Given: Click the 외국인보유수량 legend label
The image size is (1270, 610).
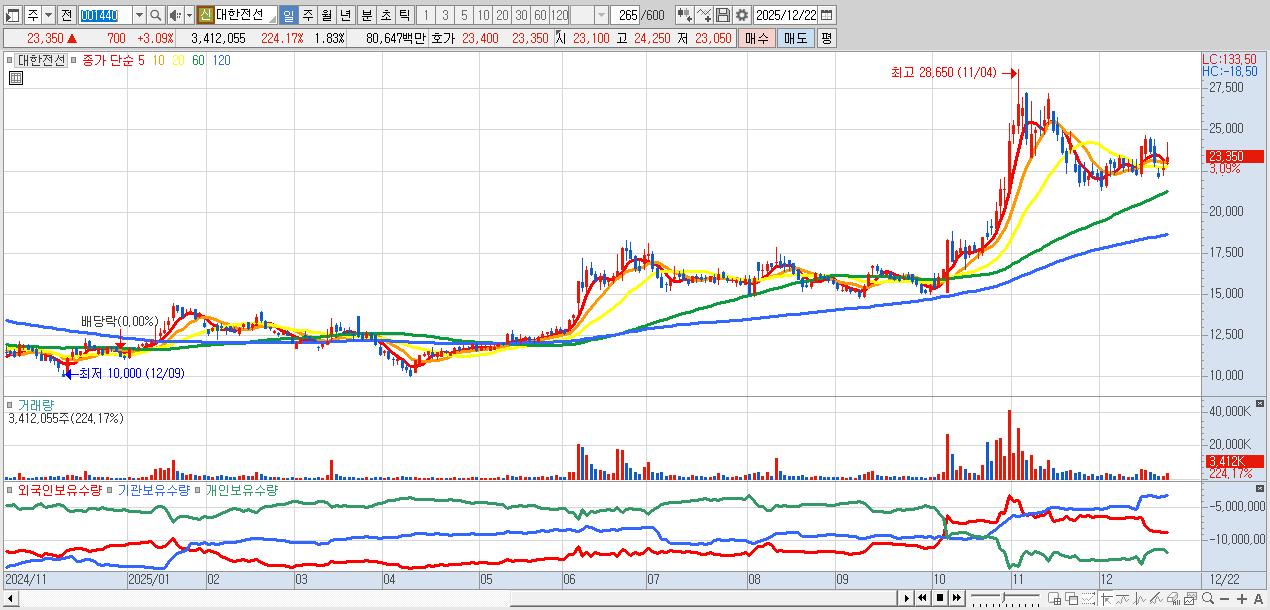Looking at the screenshot, I should click(x=58, y=491).
